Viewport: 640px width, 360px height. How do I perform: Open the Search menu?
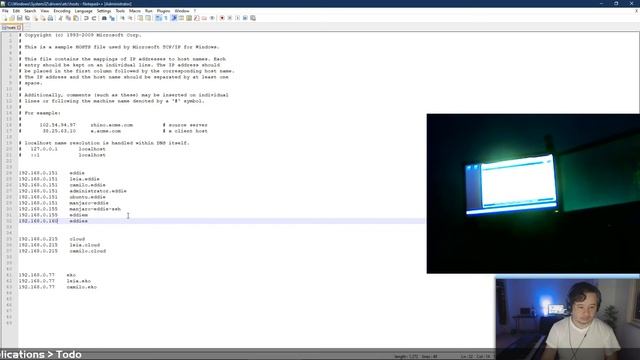(30, 11)
